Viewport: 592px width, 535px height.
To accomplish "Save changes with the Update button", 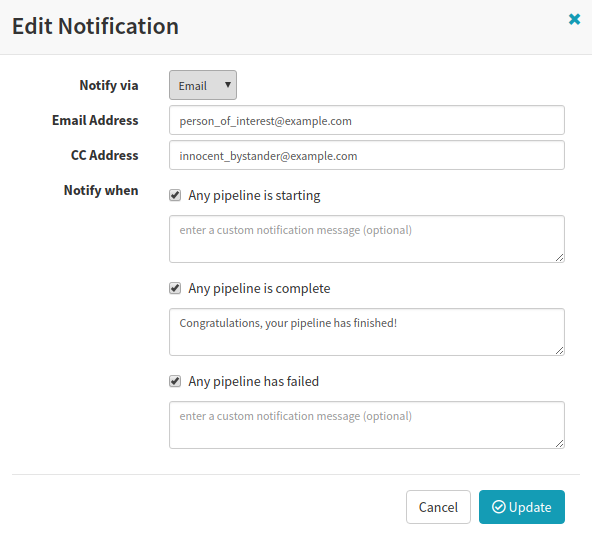I will (522, 507).
